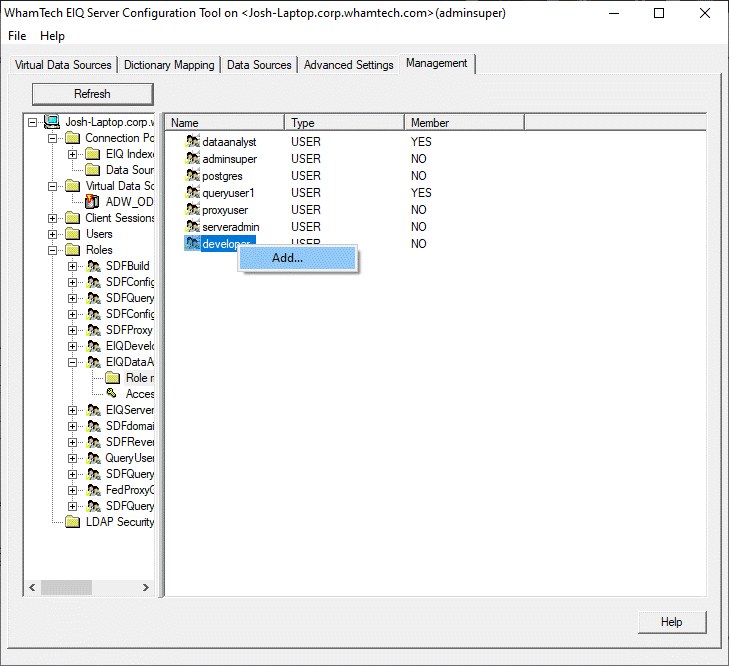Click the Role members folder icon

(113, 378)
